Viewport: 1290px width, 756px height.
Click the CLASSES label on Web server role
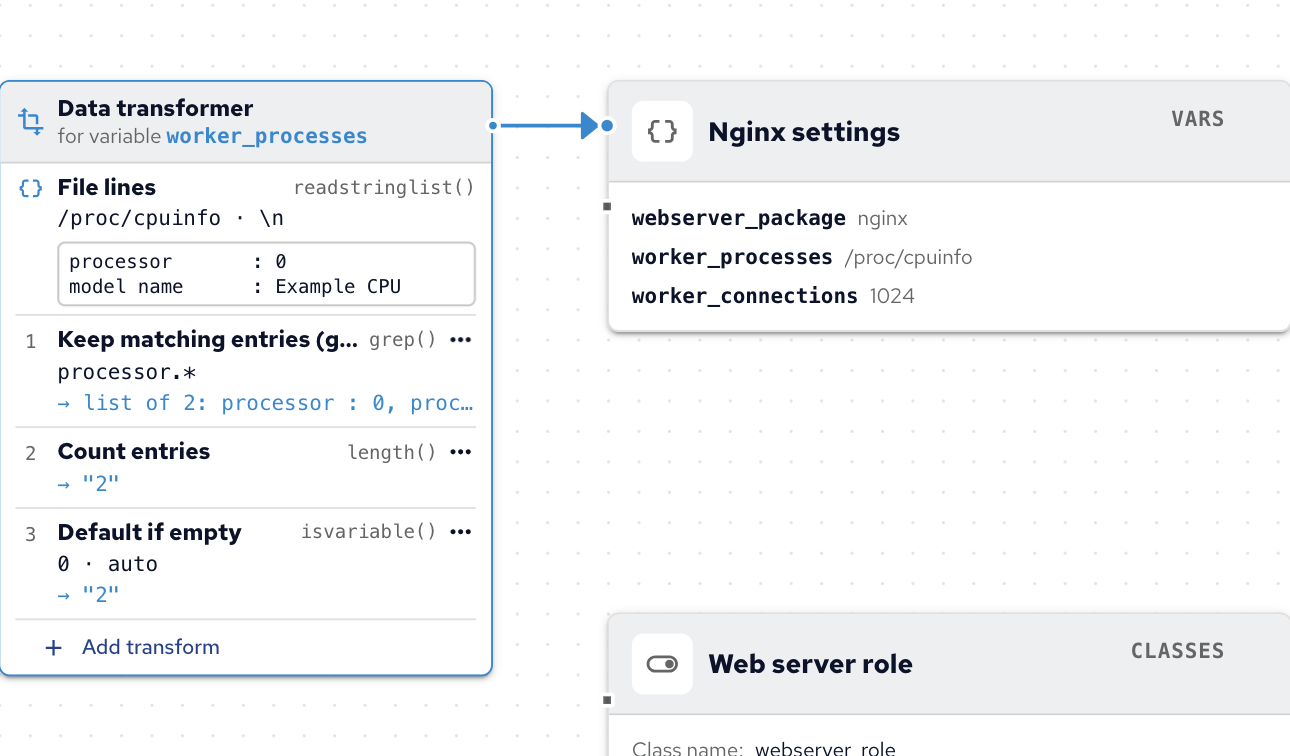click(x=1177, y=651)
